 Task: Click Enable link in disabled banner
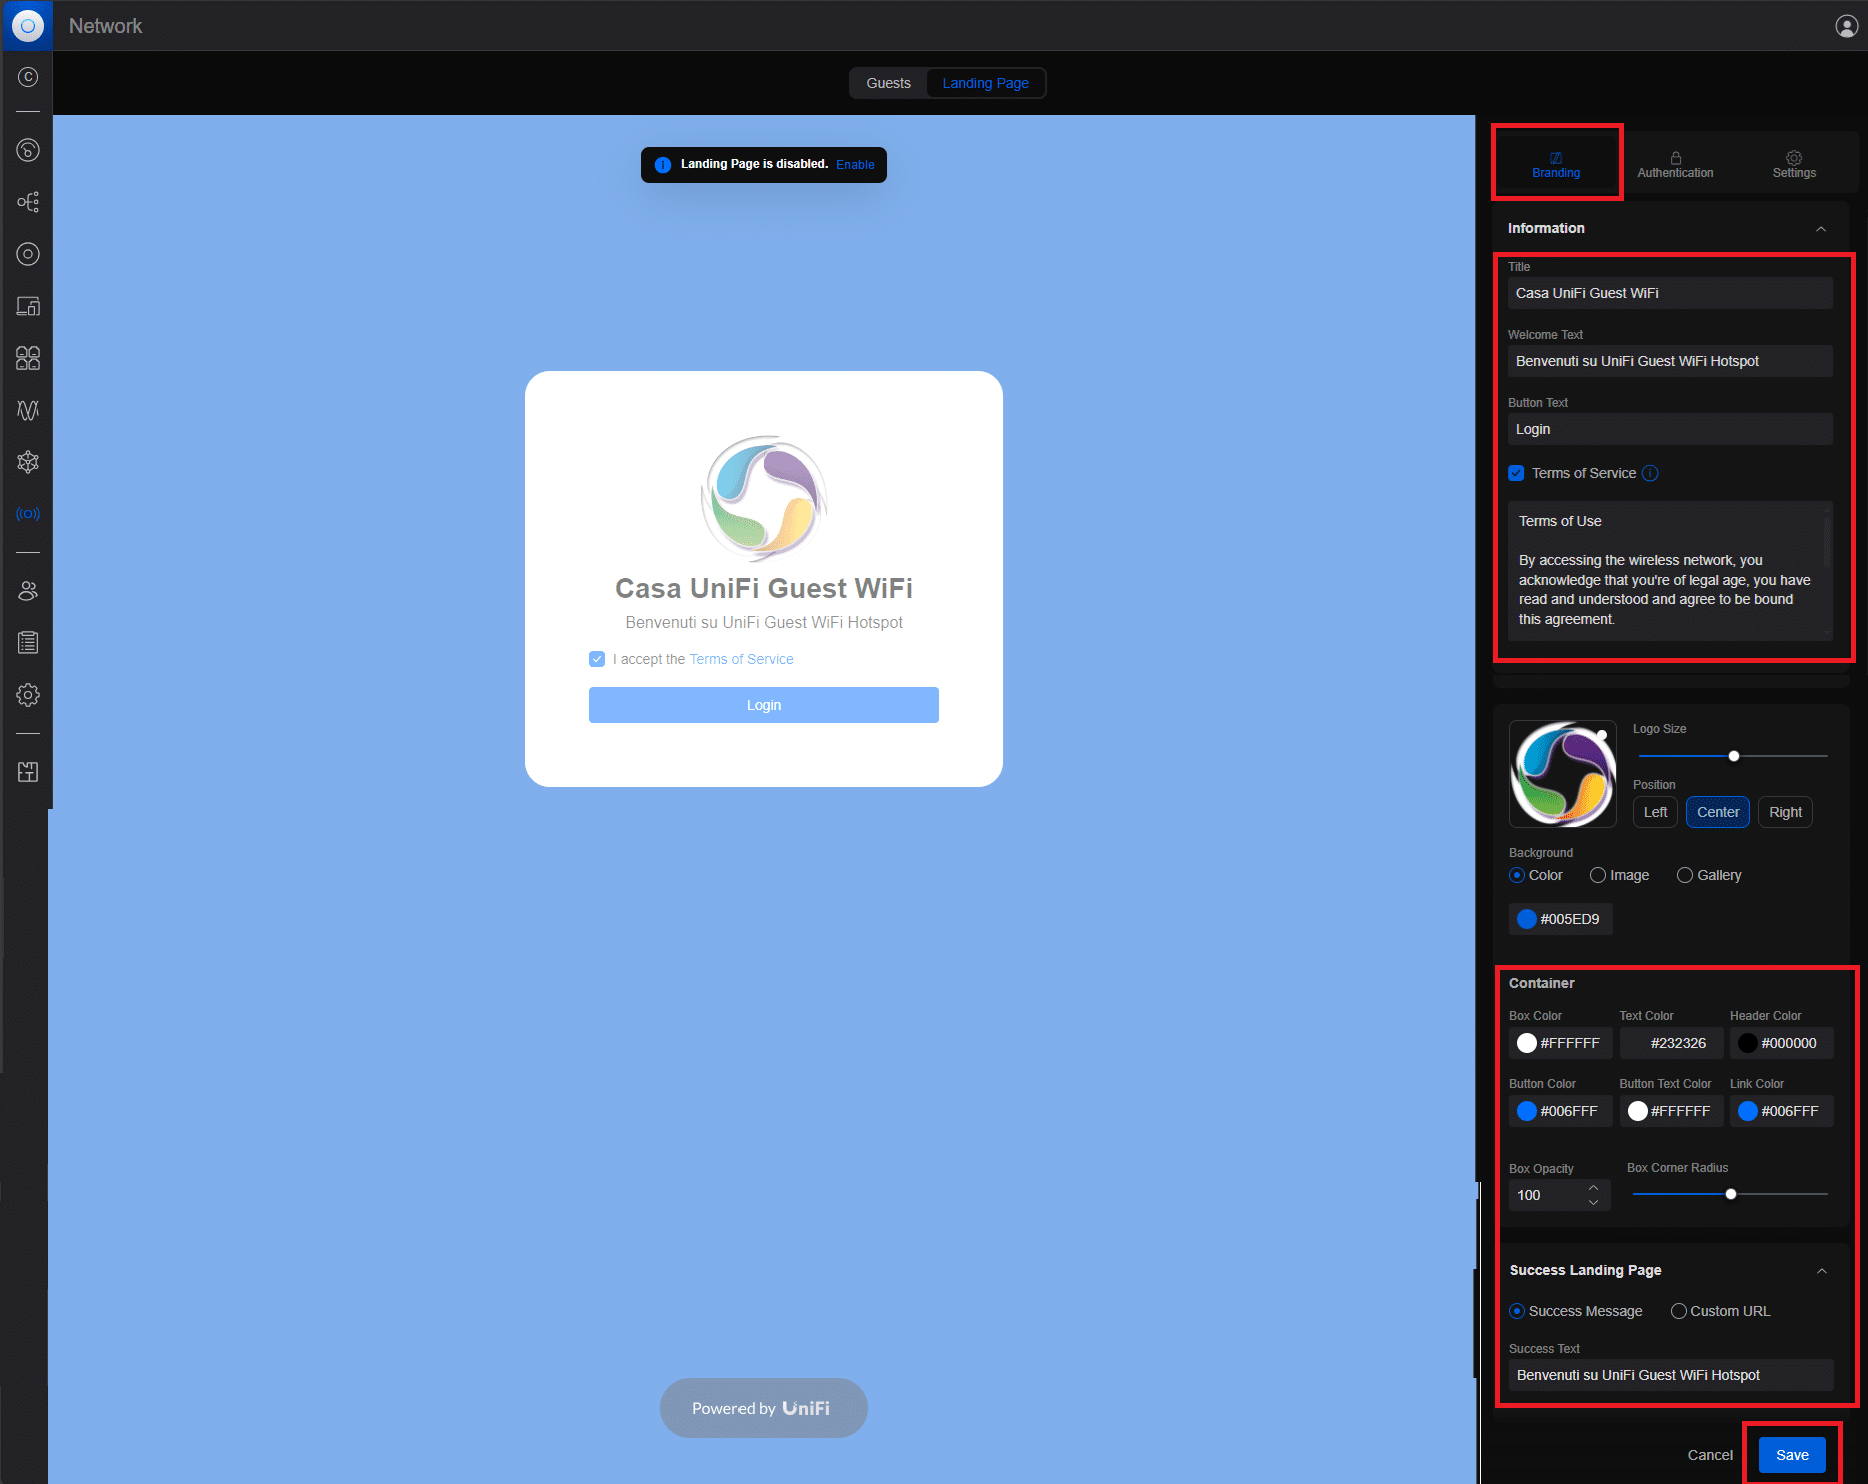(x=855, y=165)
